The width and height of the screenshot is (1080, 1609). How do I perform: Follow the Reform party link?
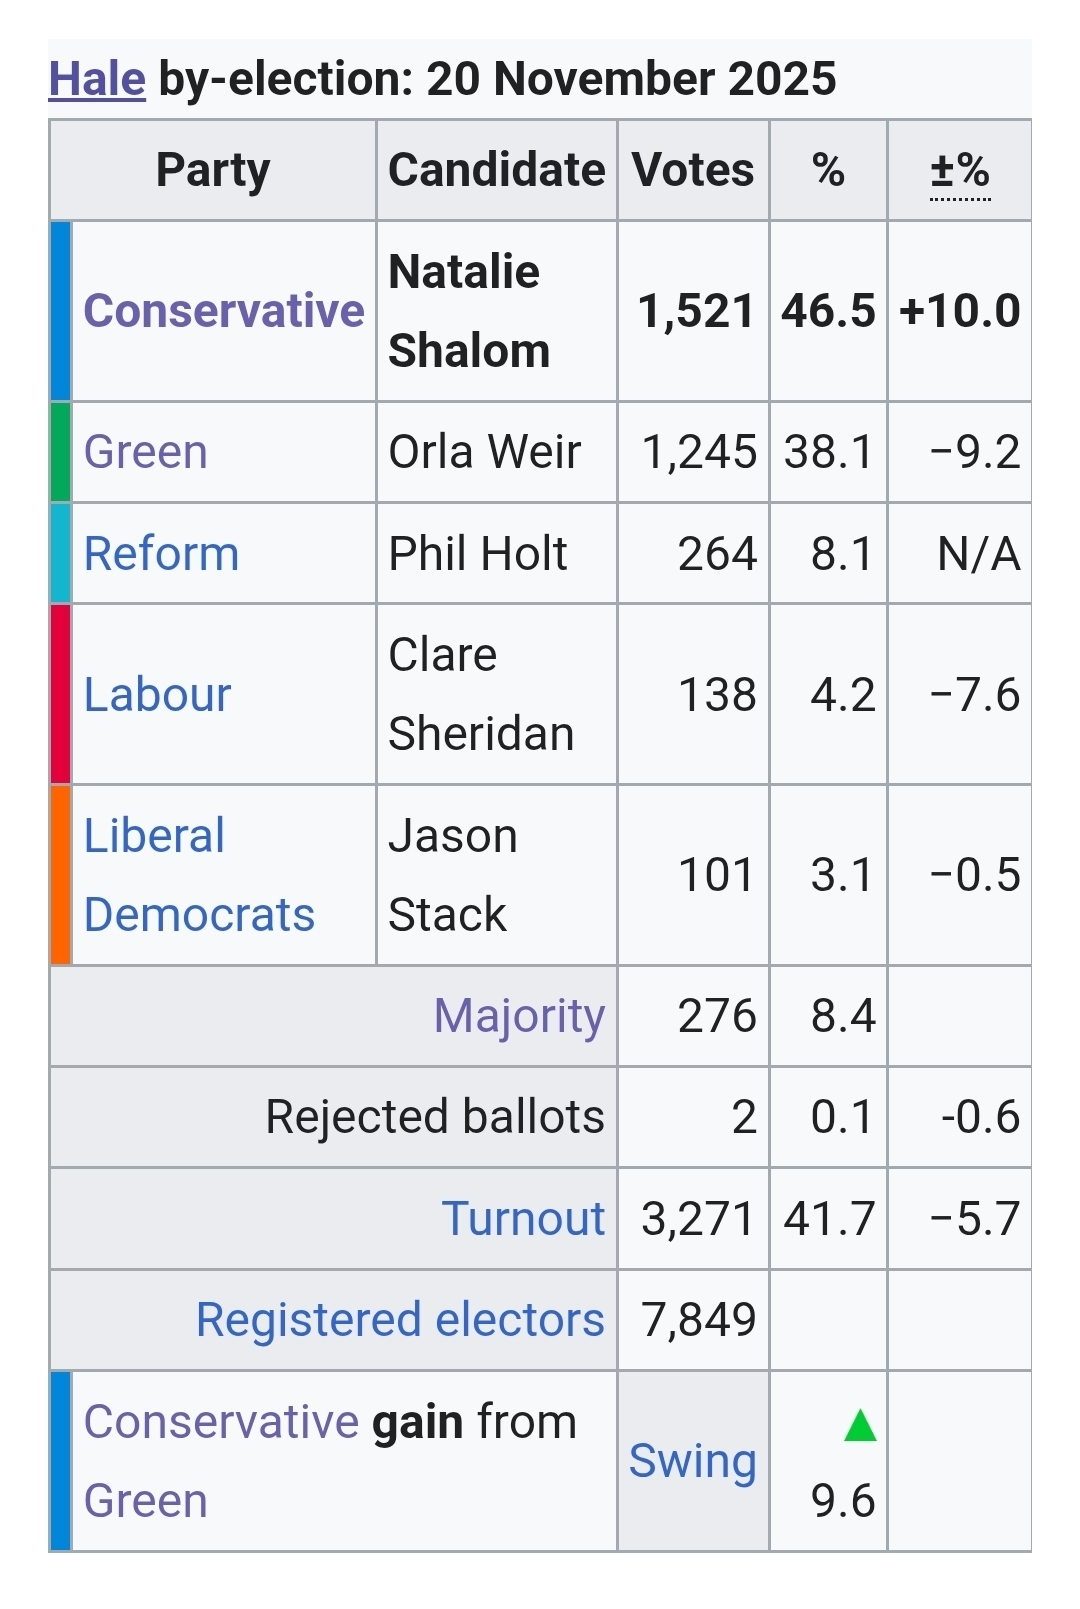161,554
